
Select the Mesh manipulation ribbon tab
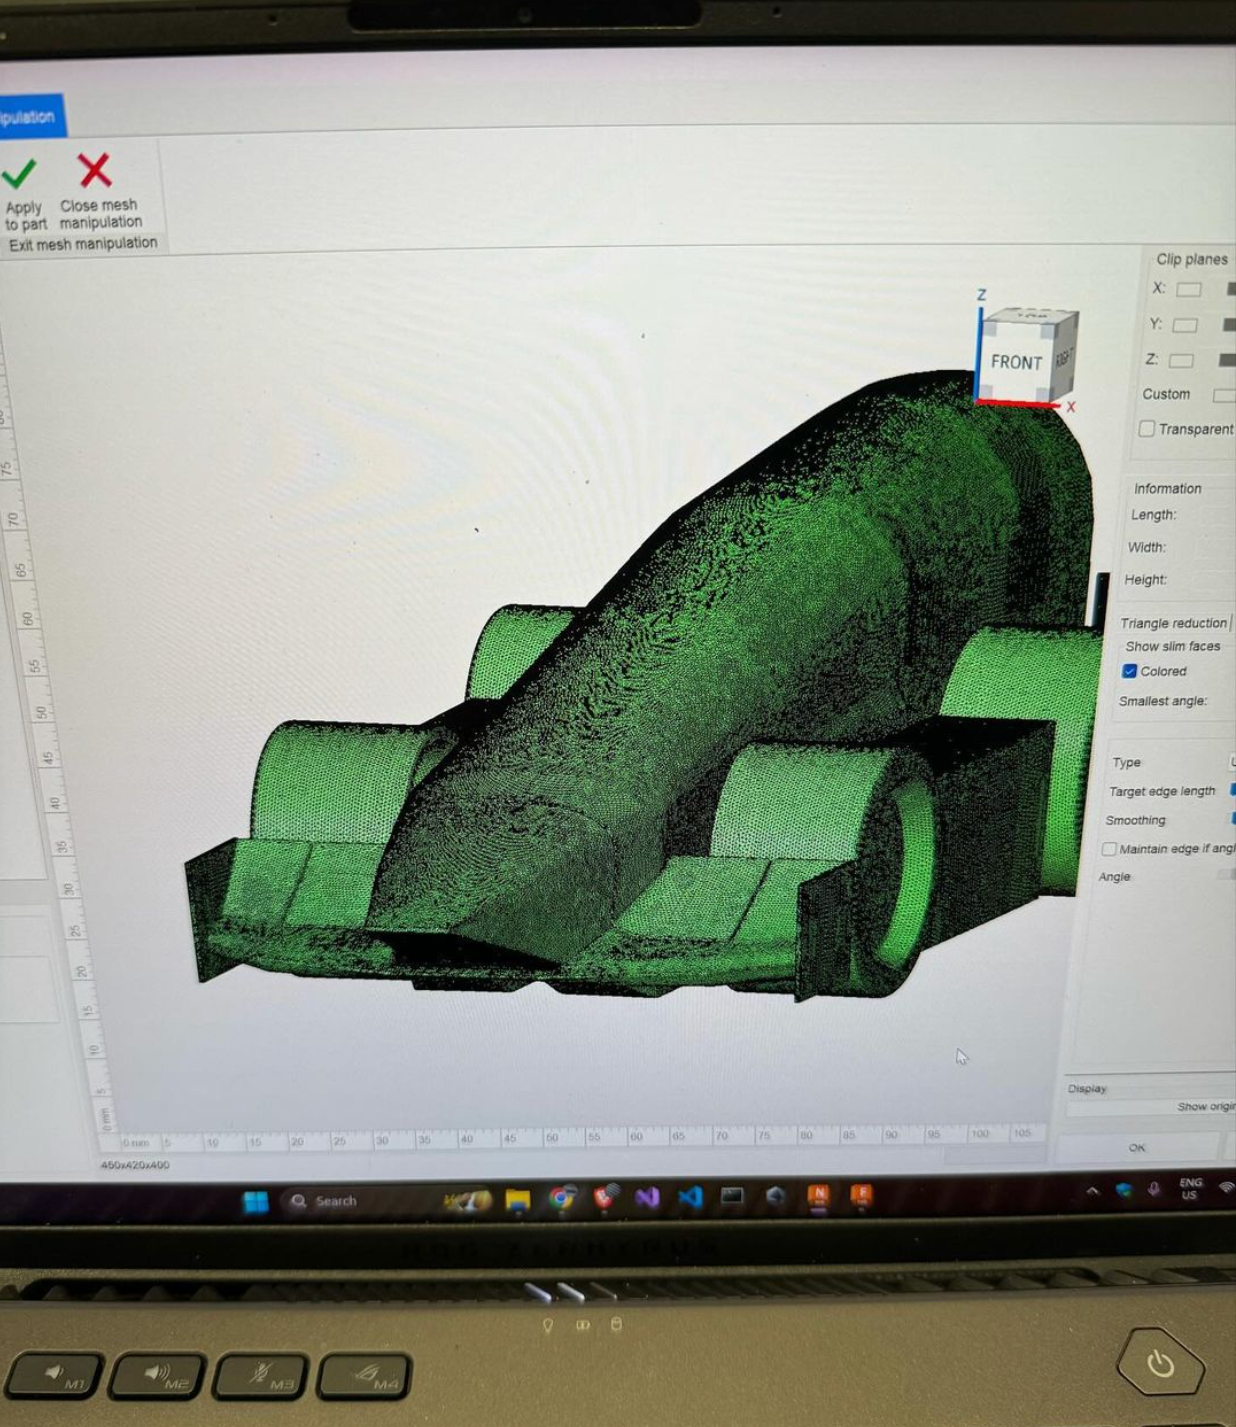pyautogui.click(x=29, y=117)
